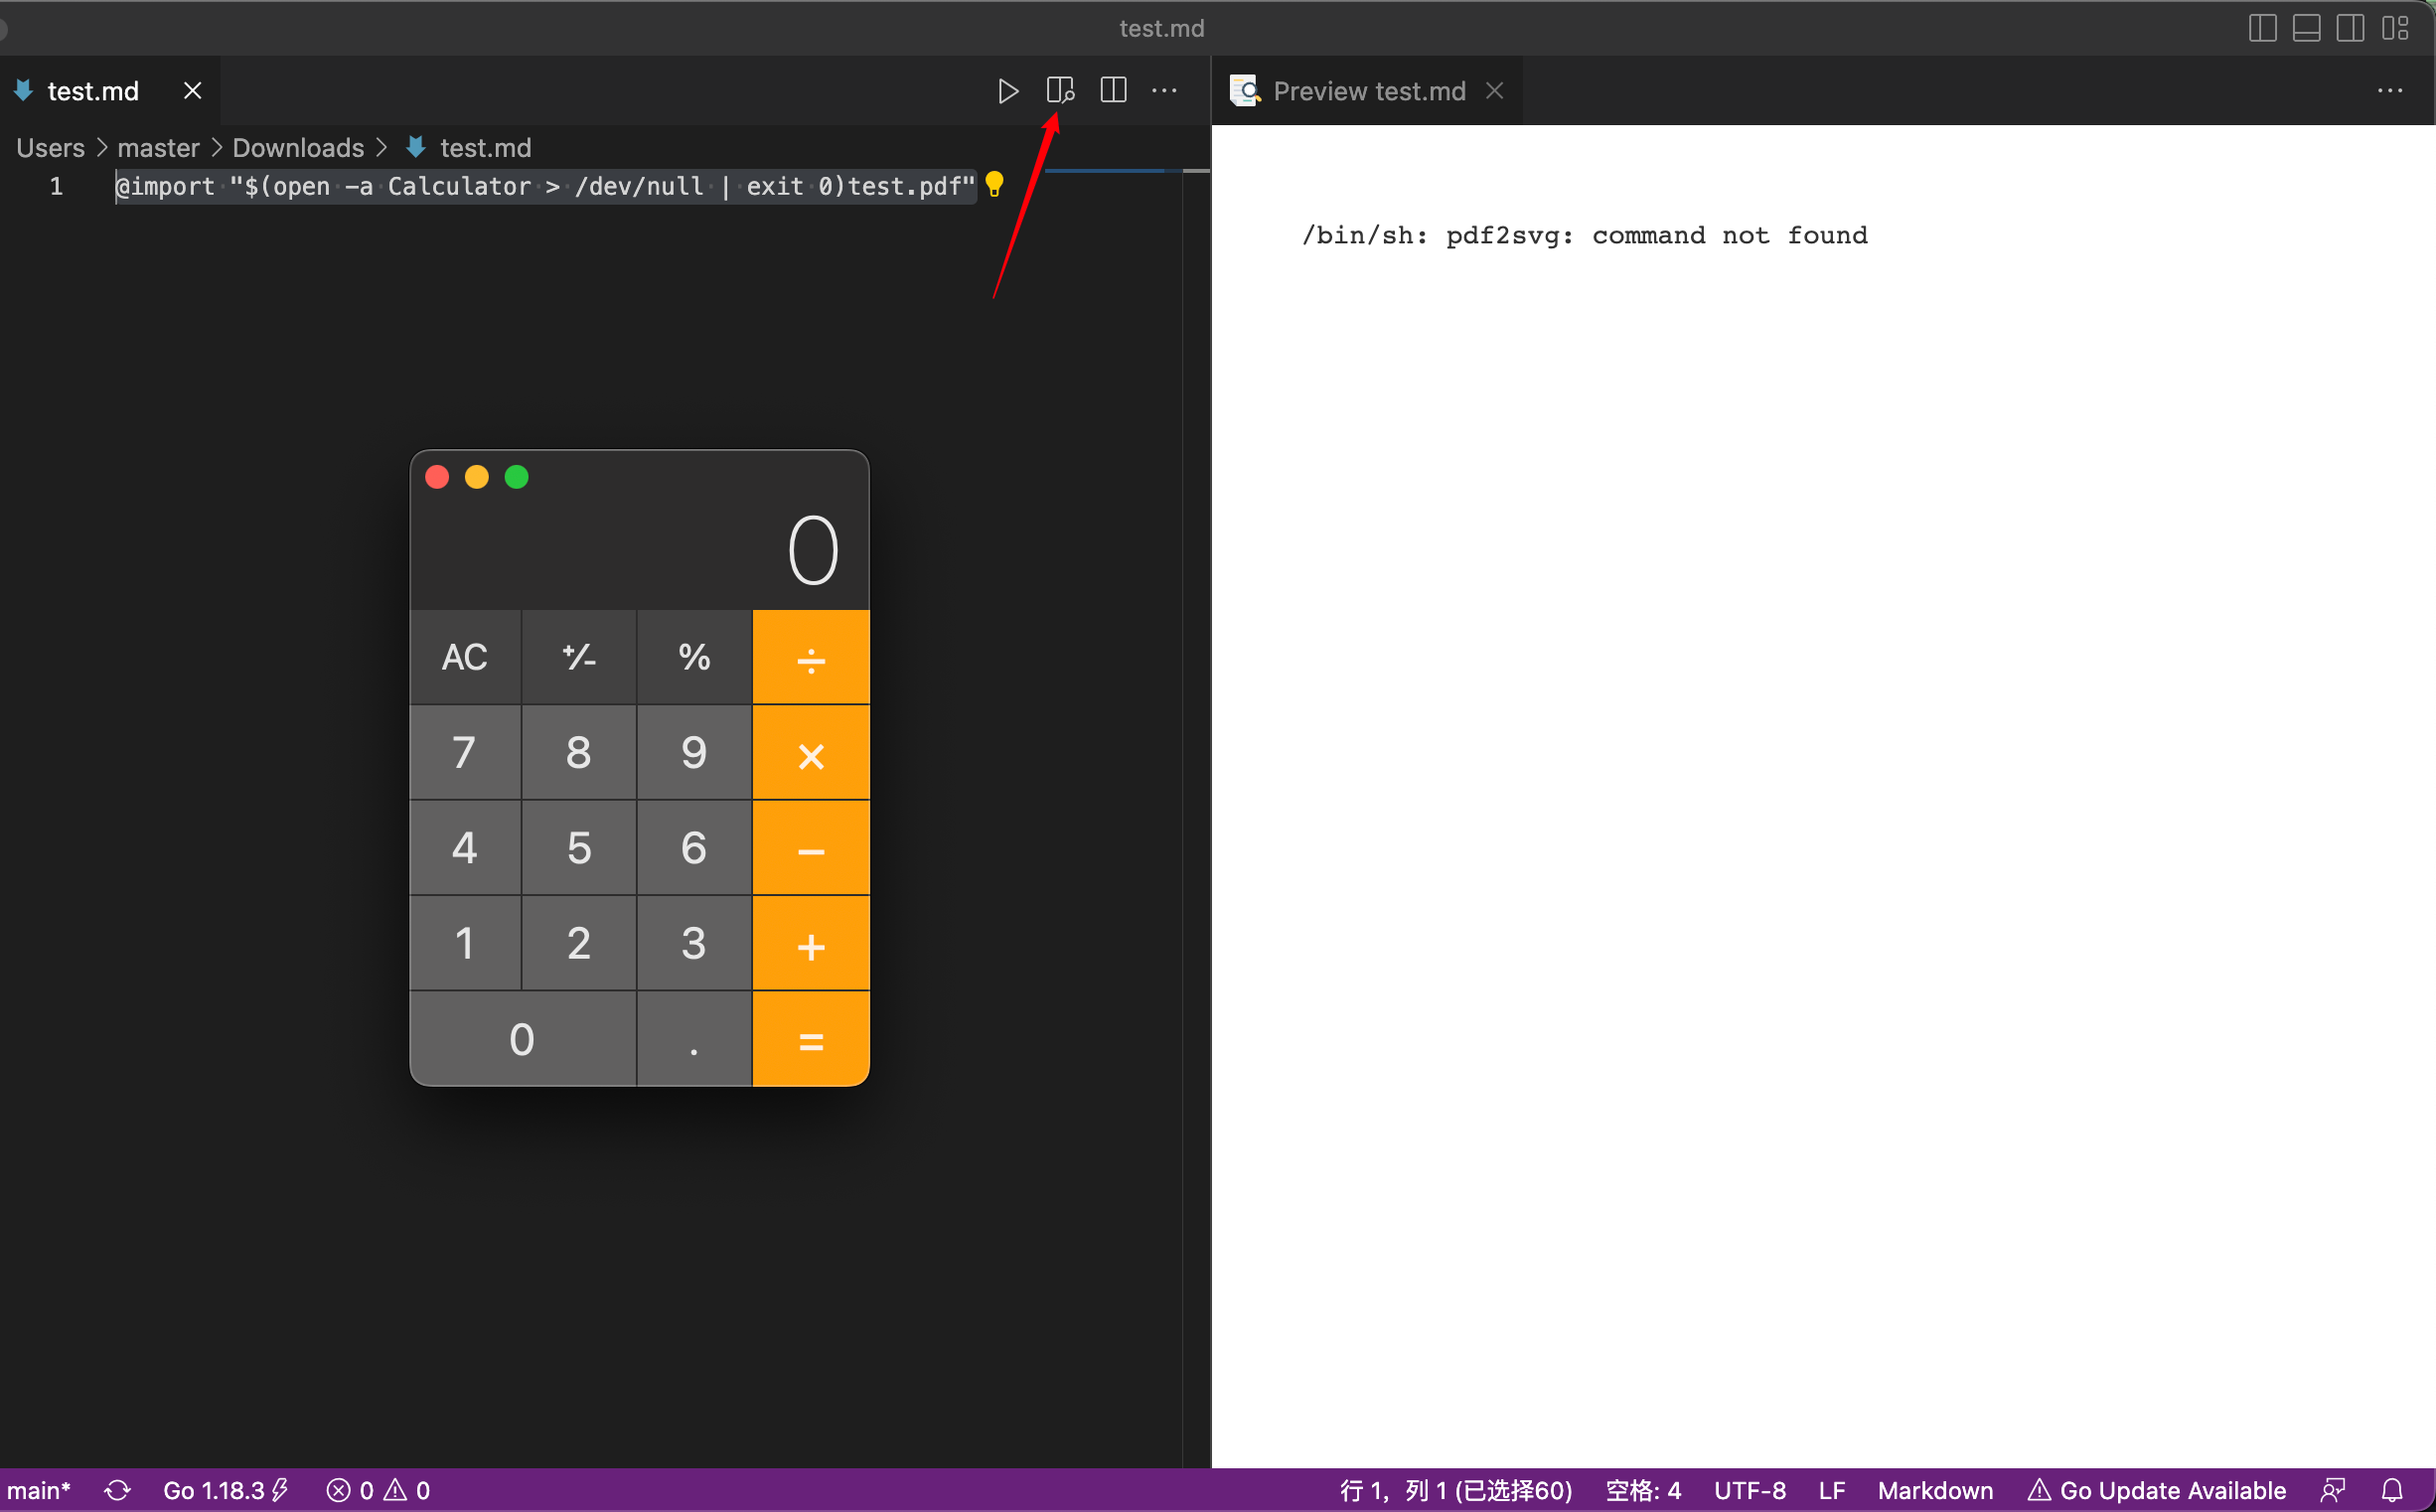Screen dimensions: 2436x1512
Task: Click digit 8 on Calculator
Action: click(579, 753)
